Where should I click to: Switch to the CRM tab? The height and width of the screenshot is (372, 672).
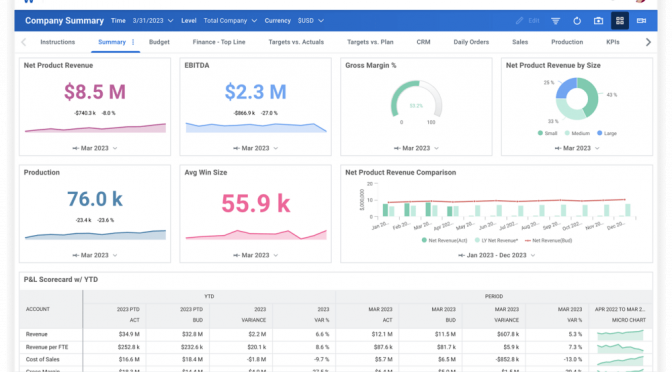coord(423,42)
